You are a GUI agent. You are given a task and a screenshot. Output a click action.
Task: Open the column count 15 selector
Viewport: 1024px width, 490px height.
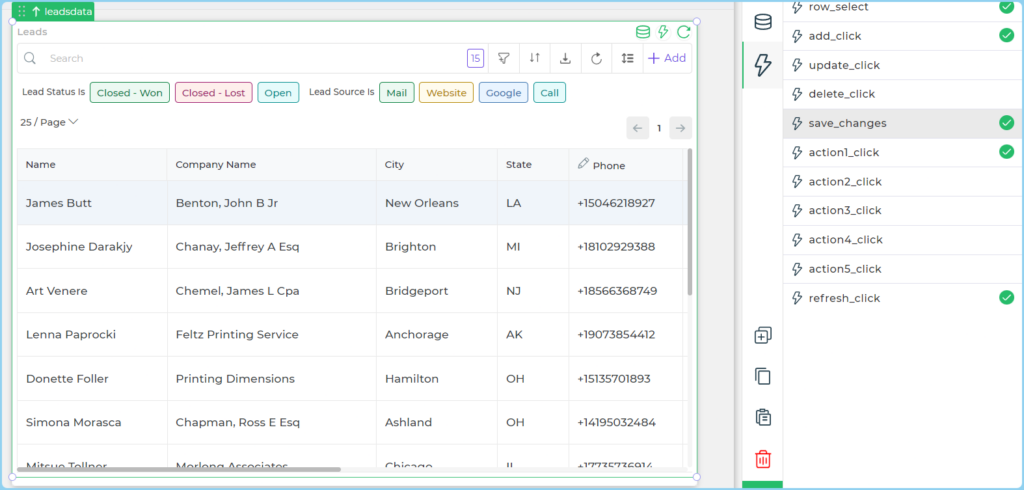[x=475, y=58]
